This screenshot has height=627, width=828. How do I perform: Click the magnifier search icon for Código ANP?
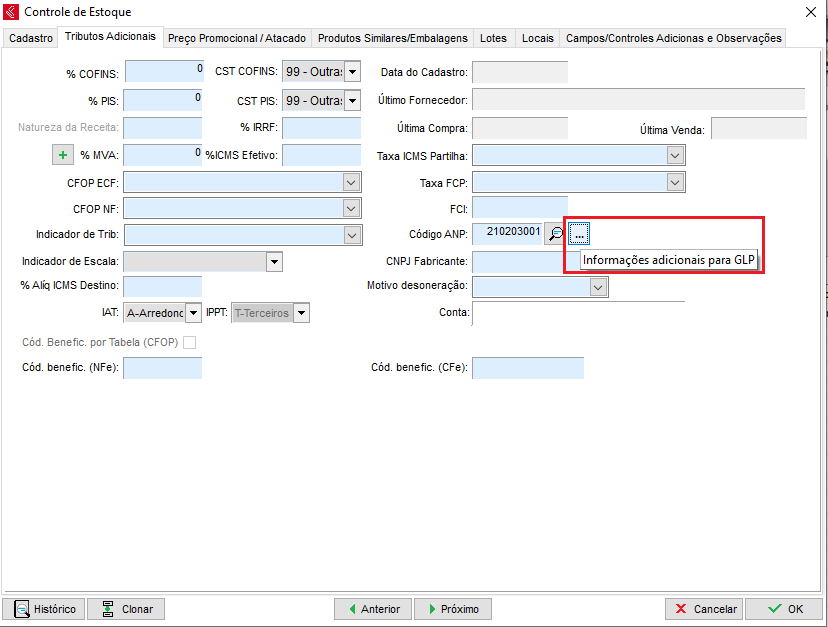click(556, 233)
